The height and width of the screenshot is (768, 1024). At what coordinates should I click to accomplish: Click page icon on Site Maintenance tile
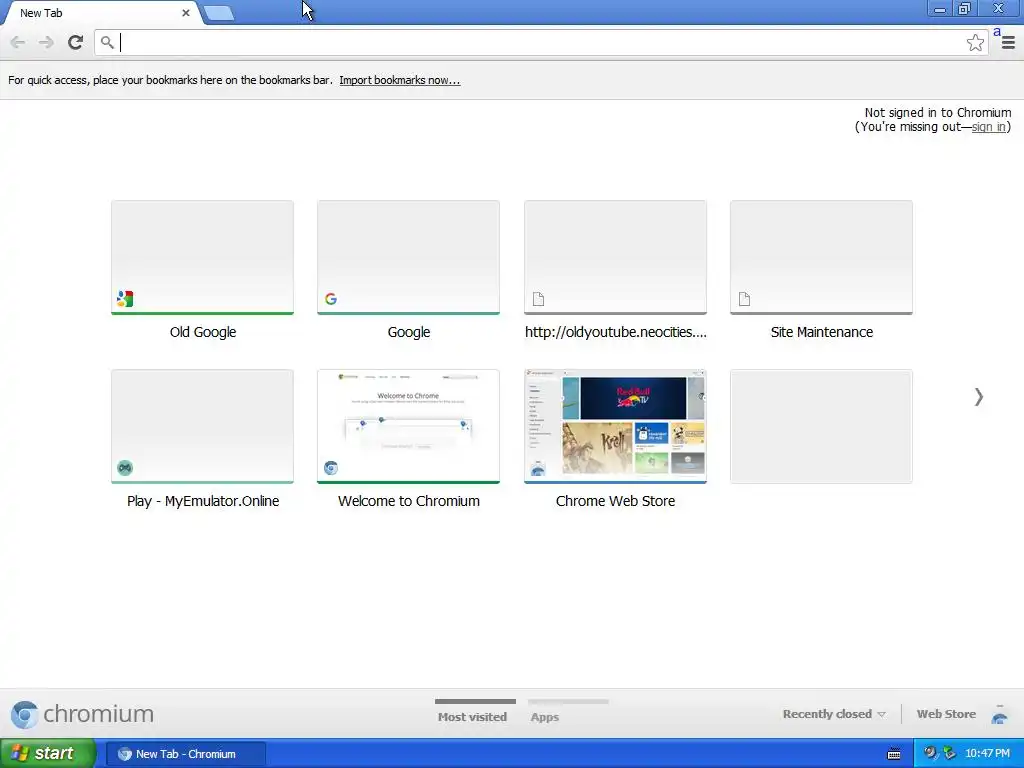click(x=744, y=299)
